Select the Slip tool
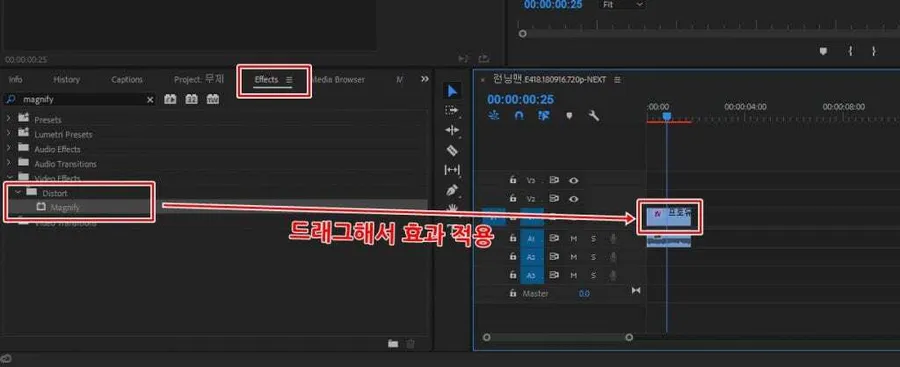This screenshot has width=900, height=367. click(452, 170)
